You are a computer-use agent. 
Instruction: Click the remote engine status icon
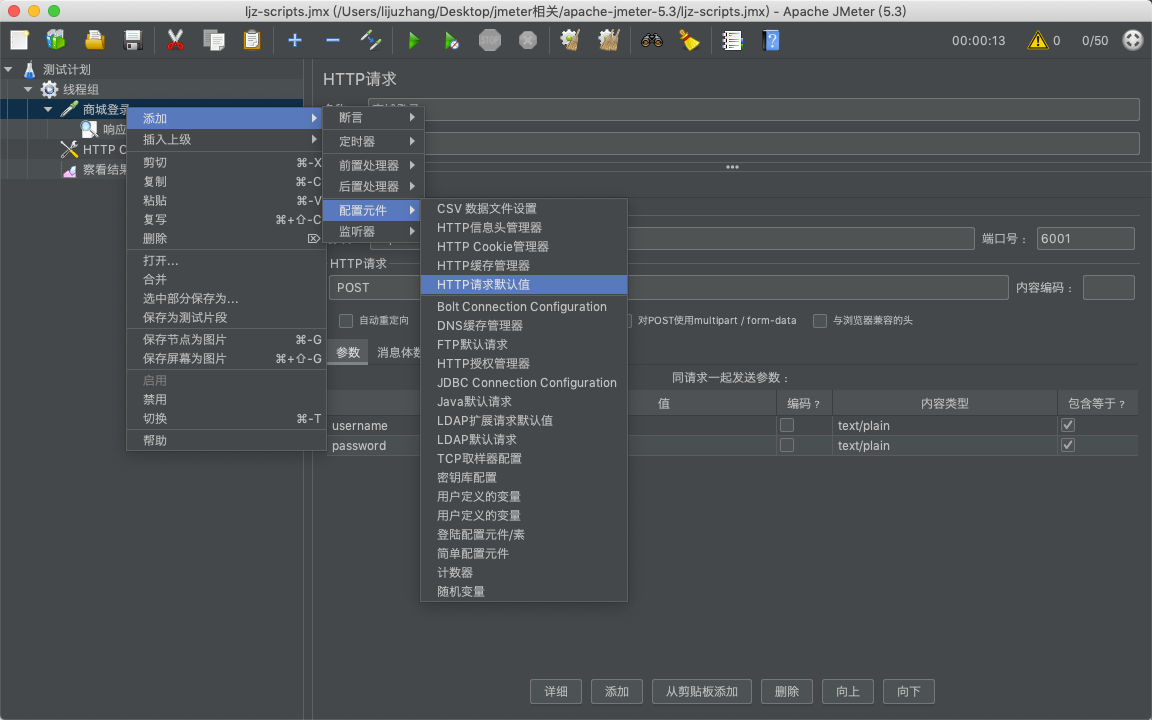click(1133, 40)
